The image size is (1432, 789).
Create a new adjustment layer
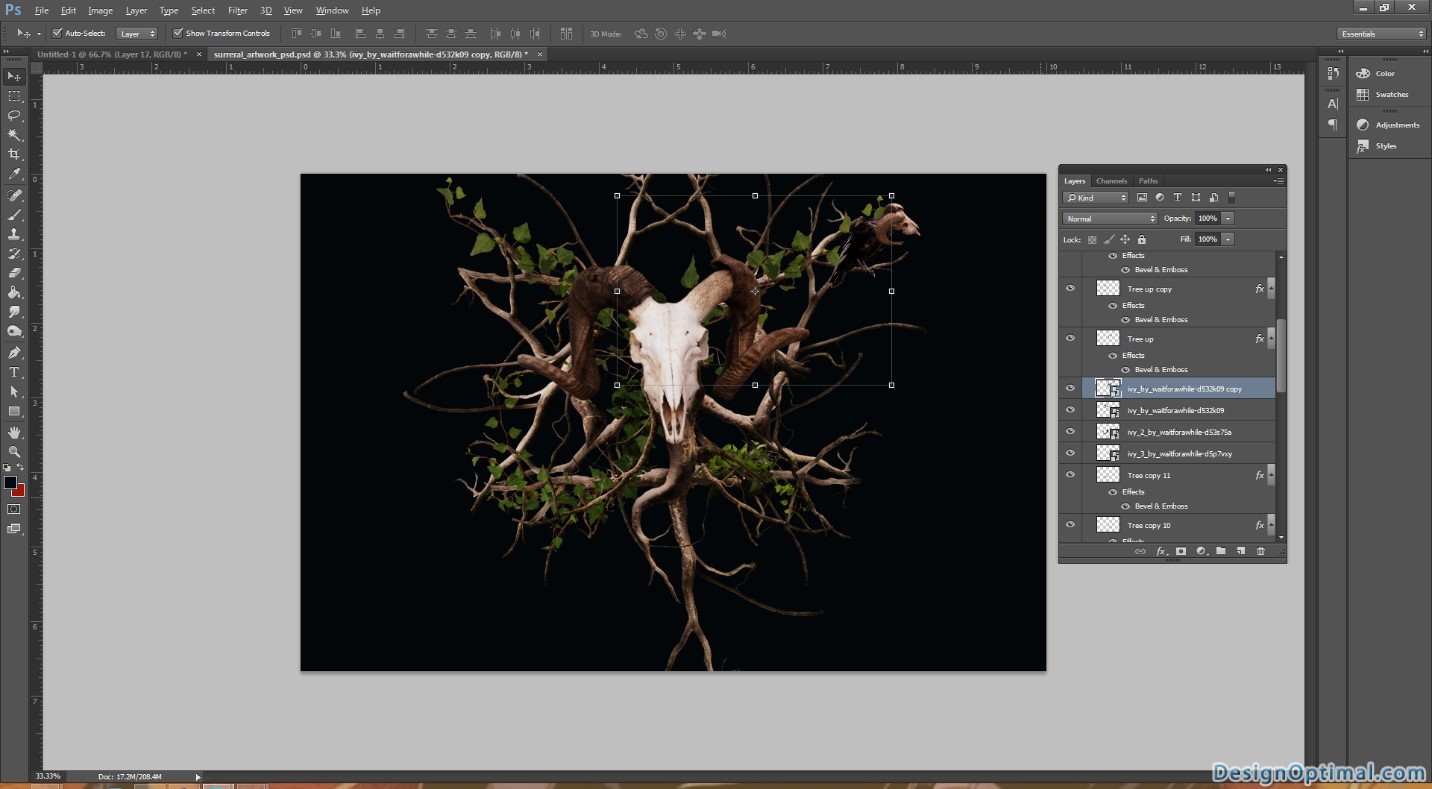pyautogui.click(x=1201, y=551)
